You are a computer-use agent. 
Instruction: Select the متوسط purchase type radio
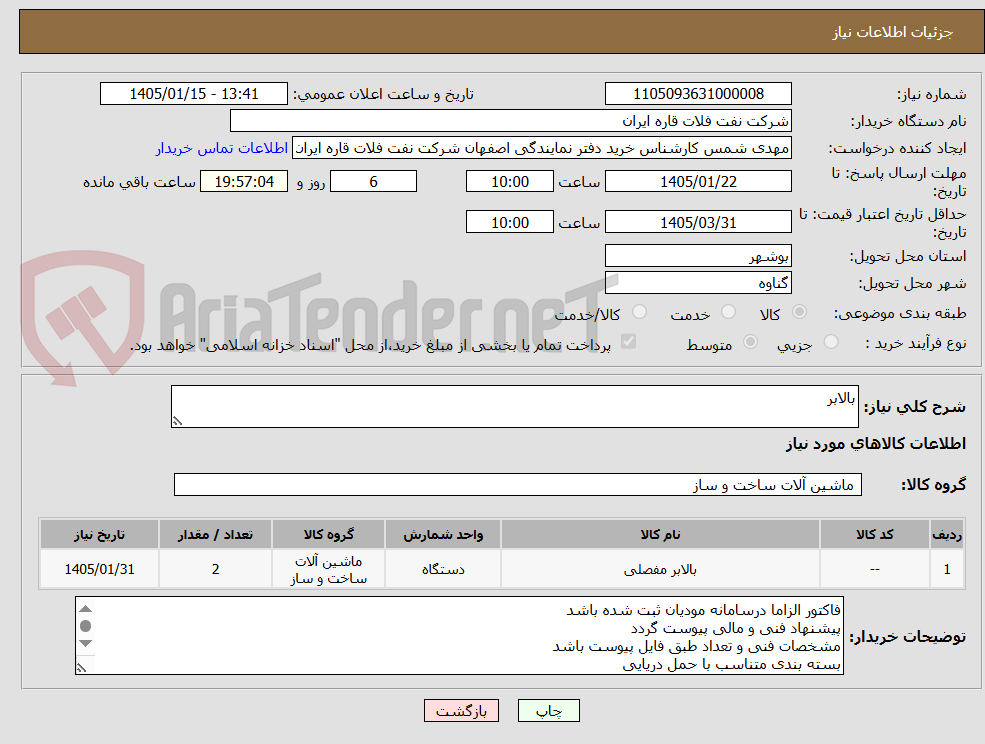tap(750, 342)
